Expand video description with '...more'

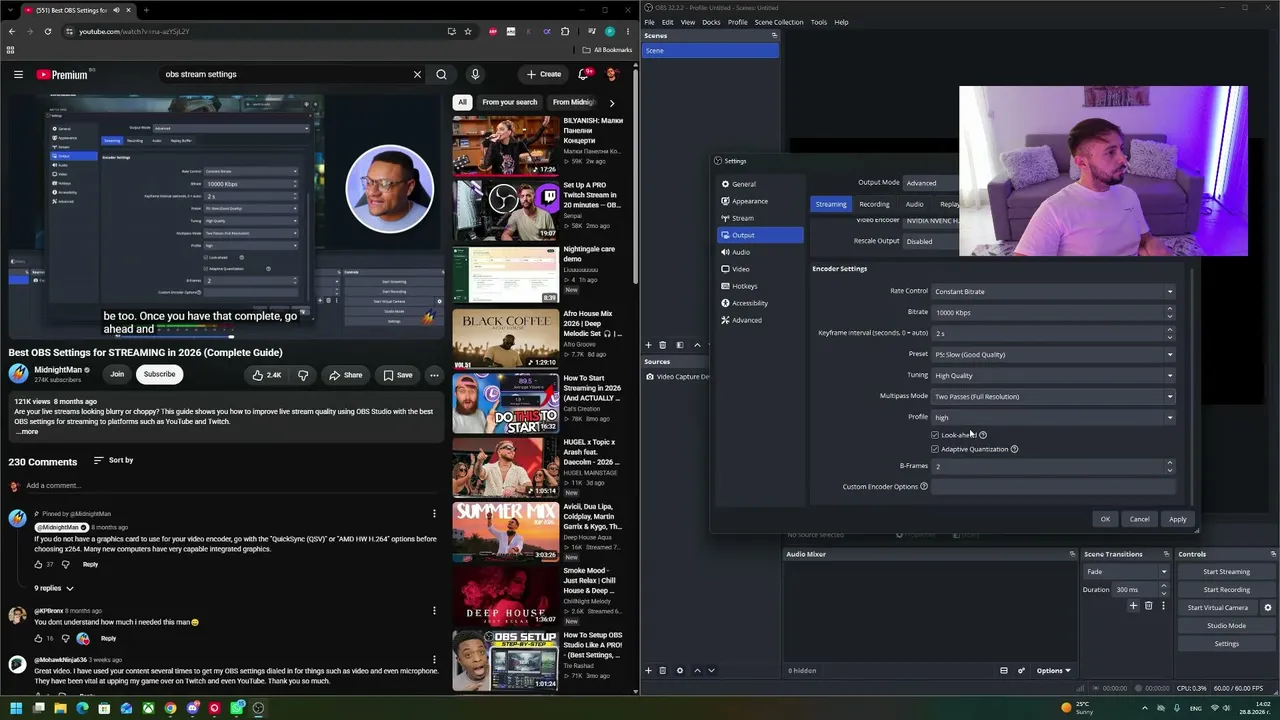(x=26, y=432)
